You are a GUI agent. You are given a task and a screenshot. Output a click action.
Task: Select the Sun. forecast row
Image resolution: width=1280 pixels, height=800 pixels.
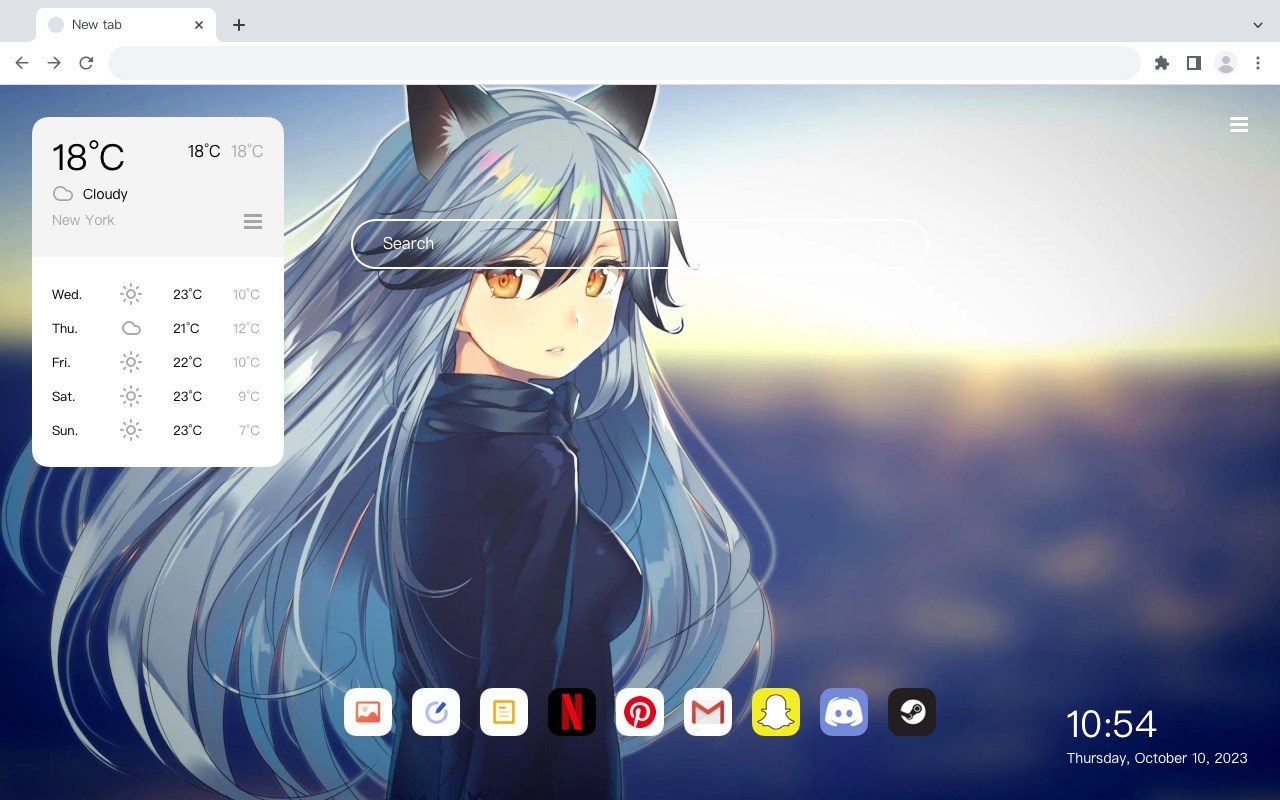coord(158,430)
